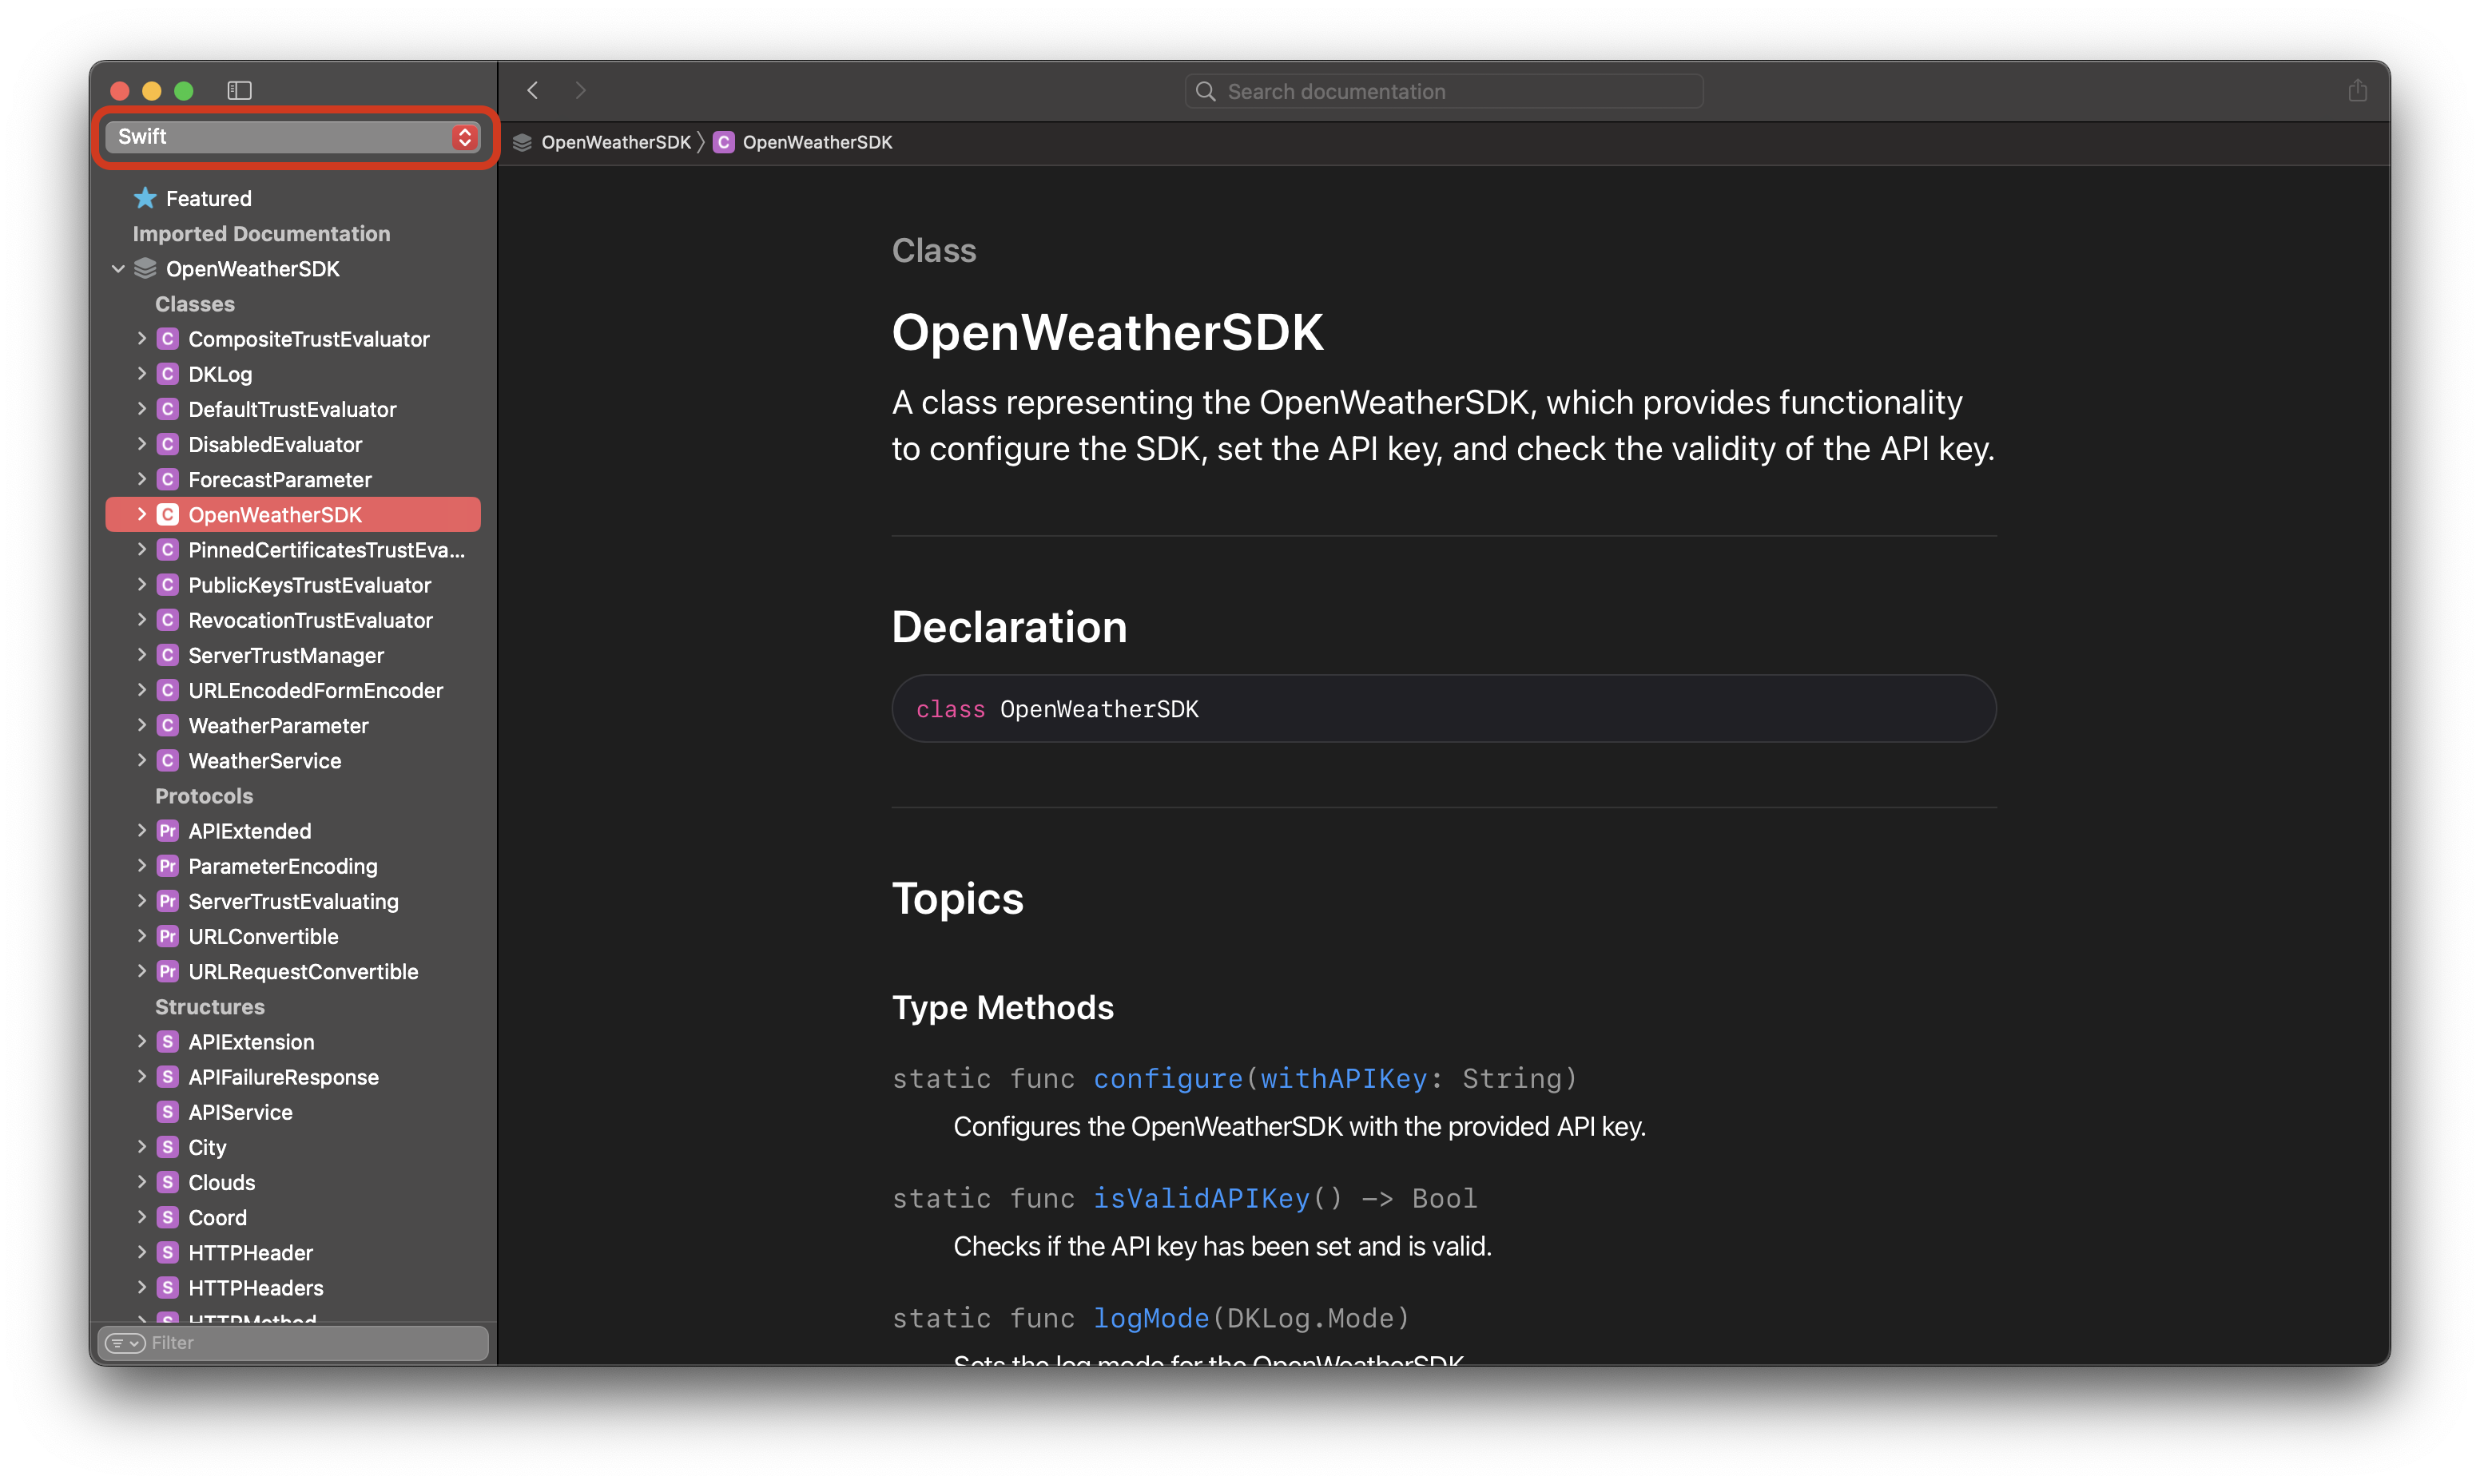Expand the PublicKeysTrustEvaluator class
Image resolution: width=2480 pixels, height=1484 pixels.
pos(141,584)
